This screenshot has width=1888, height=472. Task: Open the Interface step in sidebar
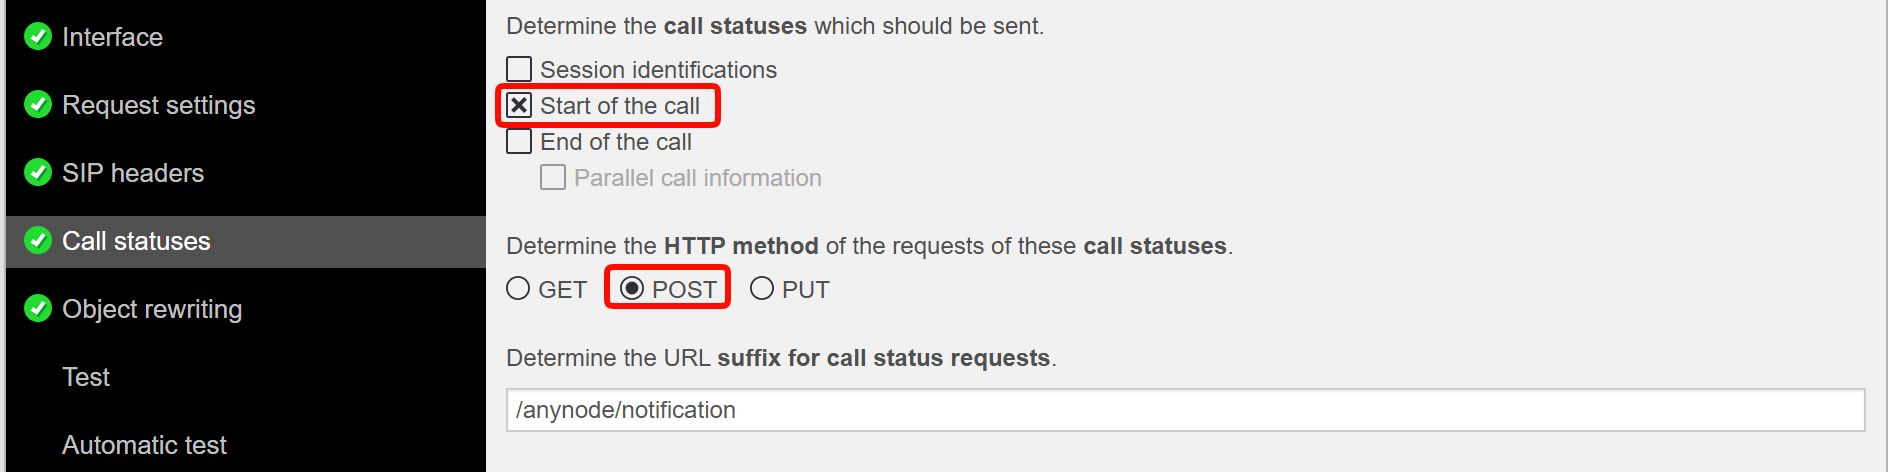pos(112,37)
